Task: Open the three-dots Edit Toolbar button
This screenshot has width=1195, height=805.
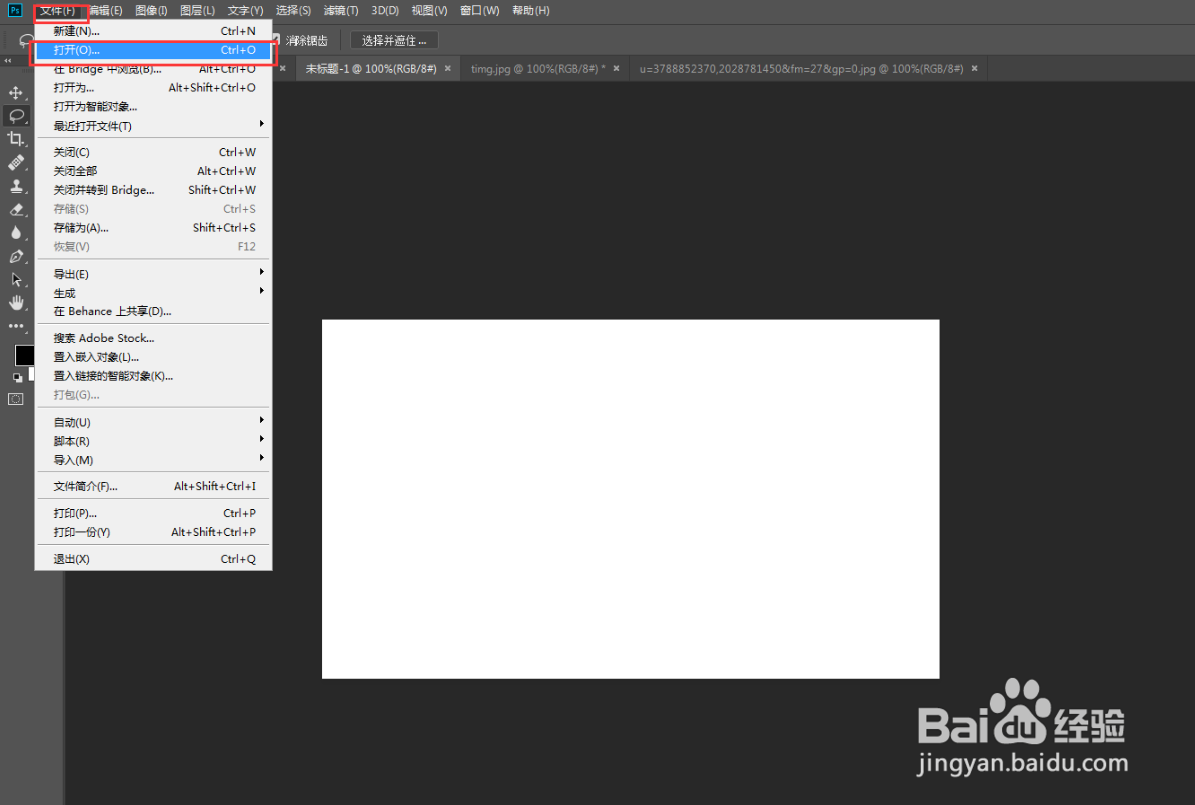Action: [x=16, y=326]
